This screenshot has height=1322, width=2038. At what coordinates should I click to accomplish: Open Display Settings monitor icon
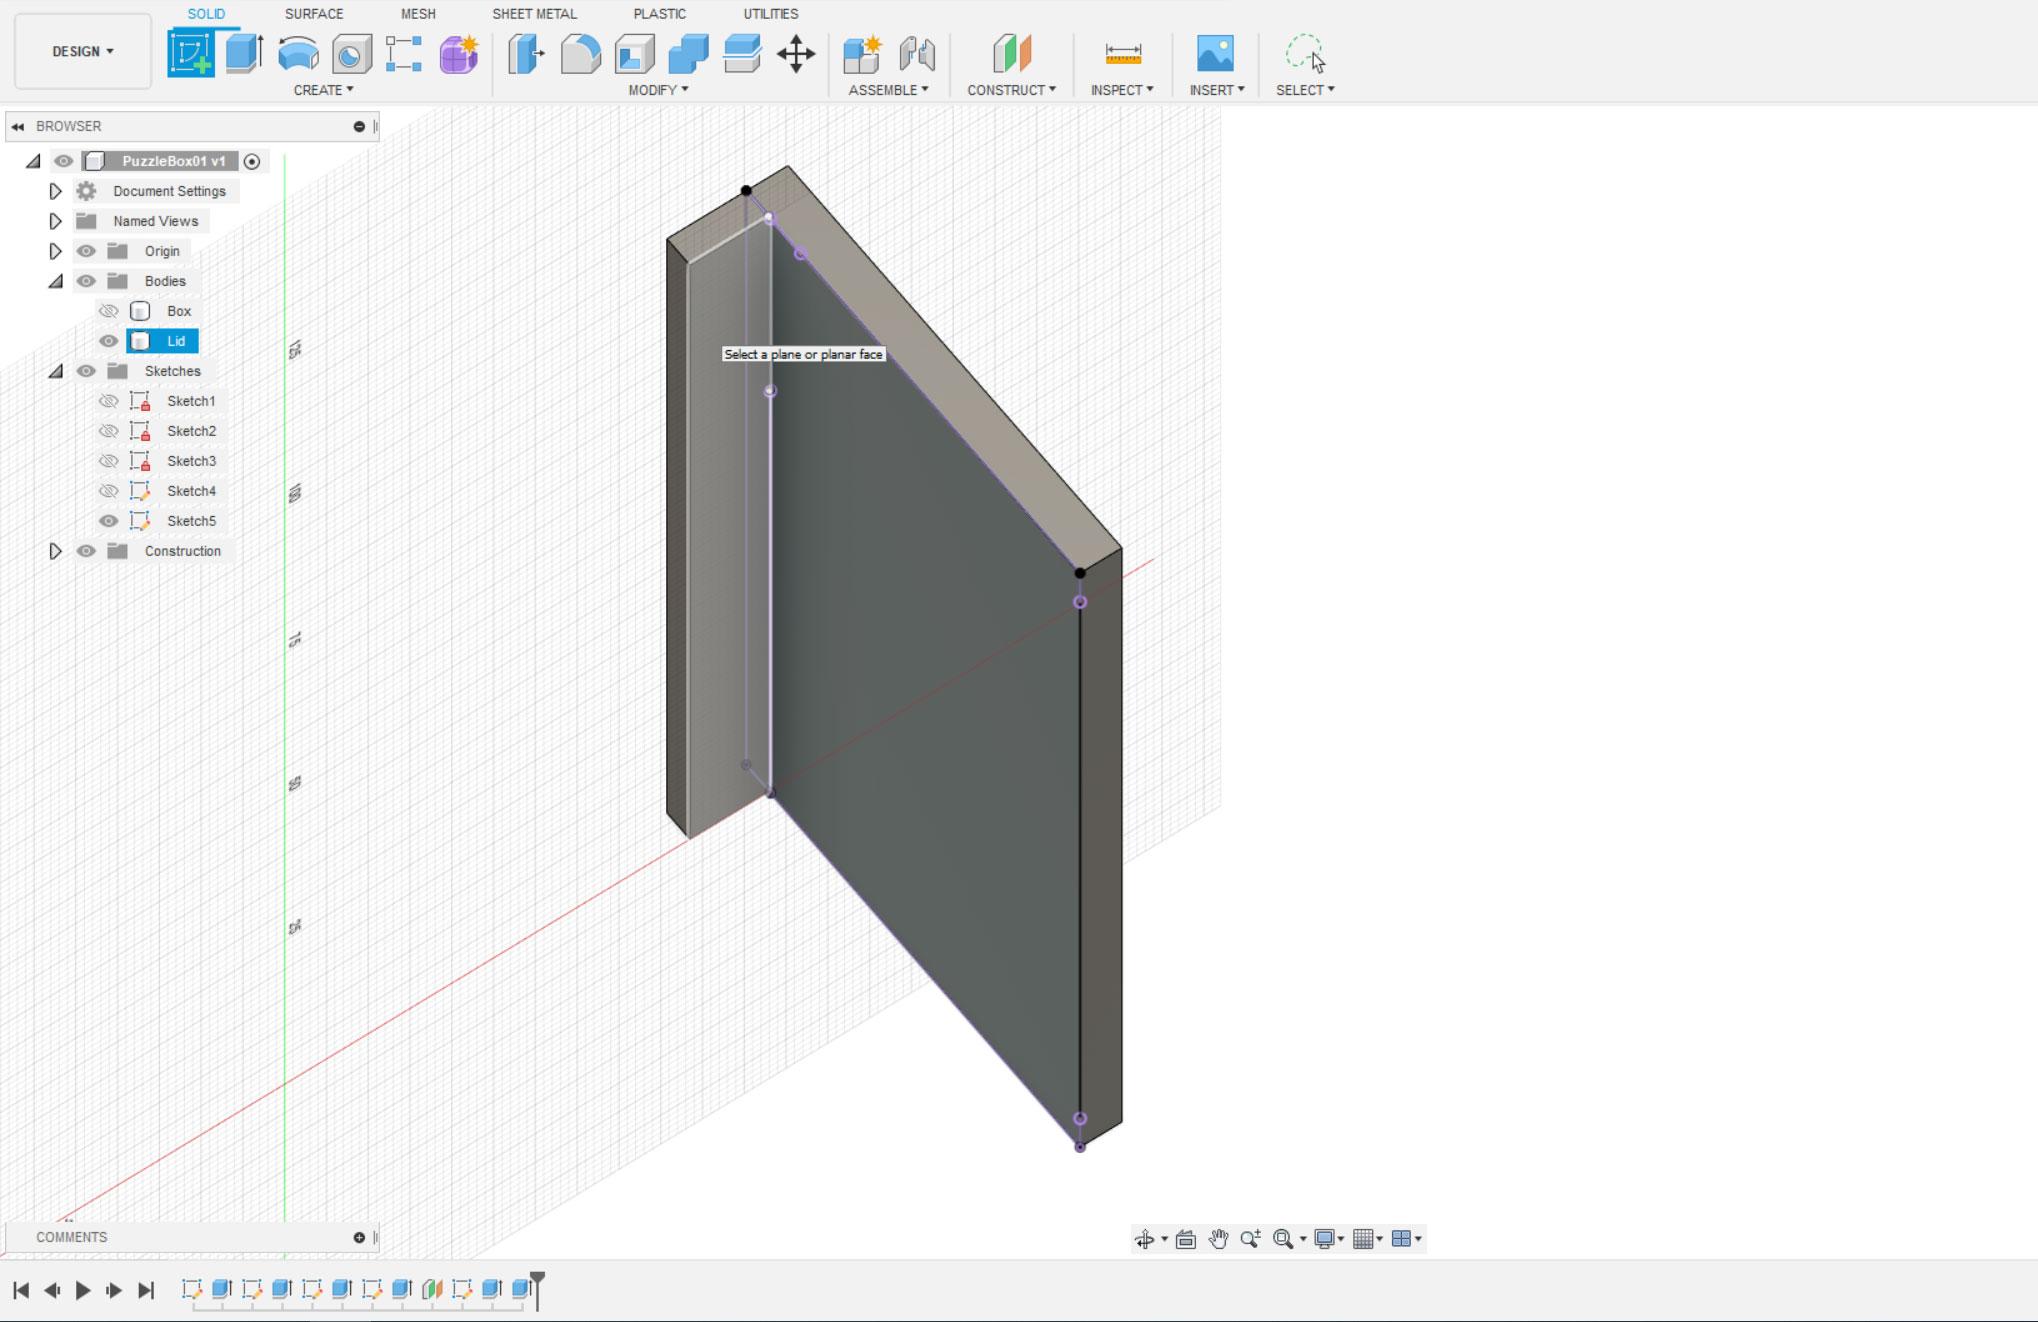1324,1239
